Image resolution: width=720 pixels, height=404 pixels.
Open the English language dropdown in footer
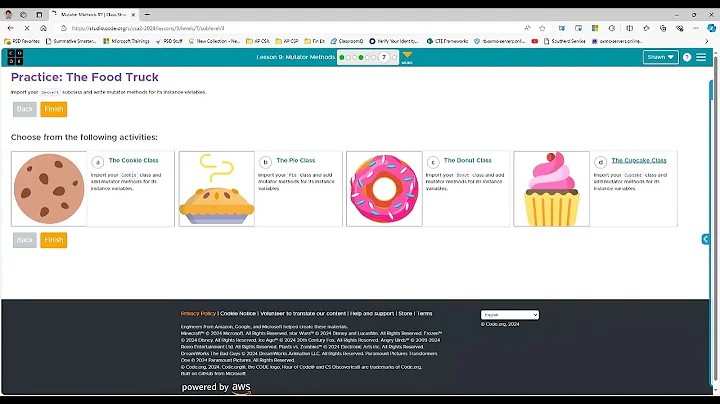(x=510, y=315)
